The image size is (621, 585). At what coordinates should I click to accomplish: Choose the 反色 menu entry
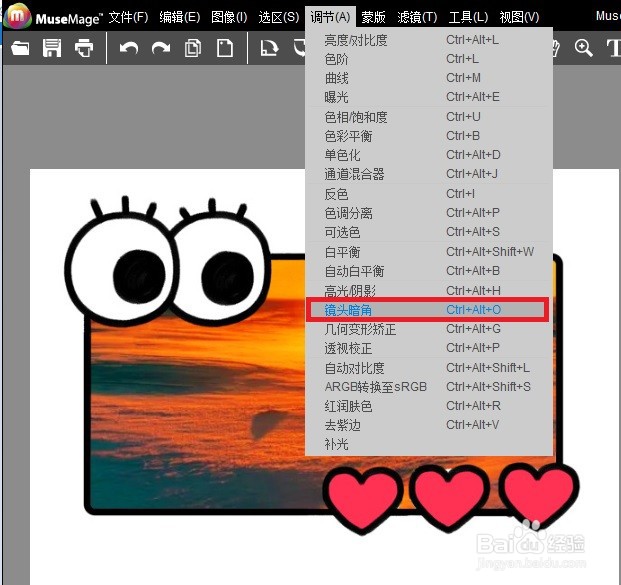tap(429, 194)
